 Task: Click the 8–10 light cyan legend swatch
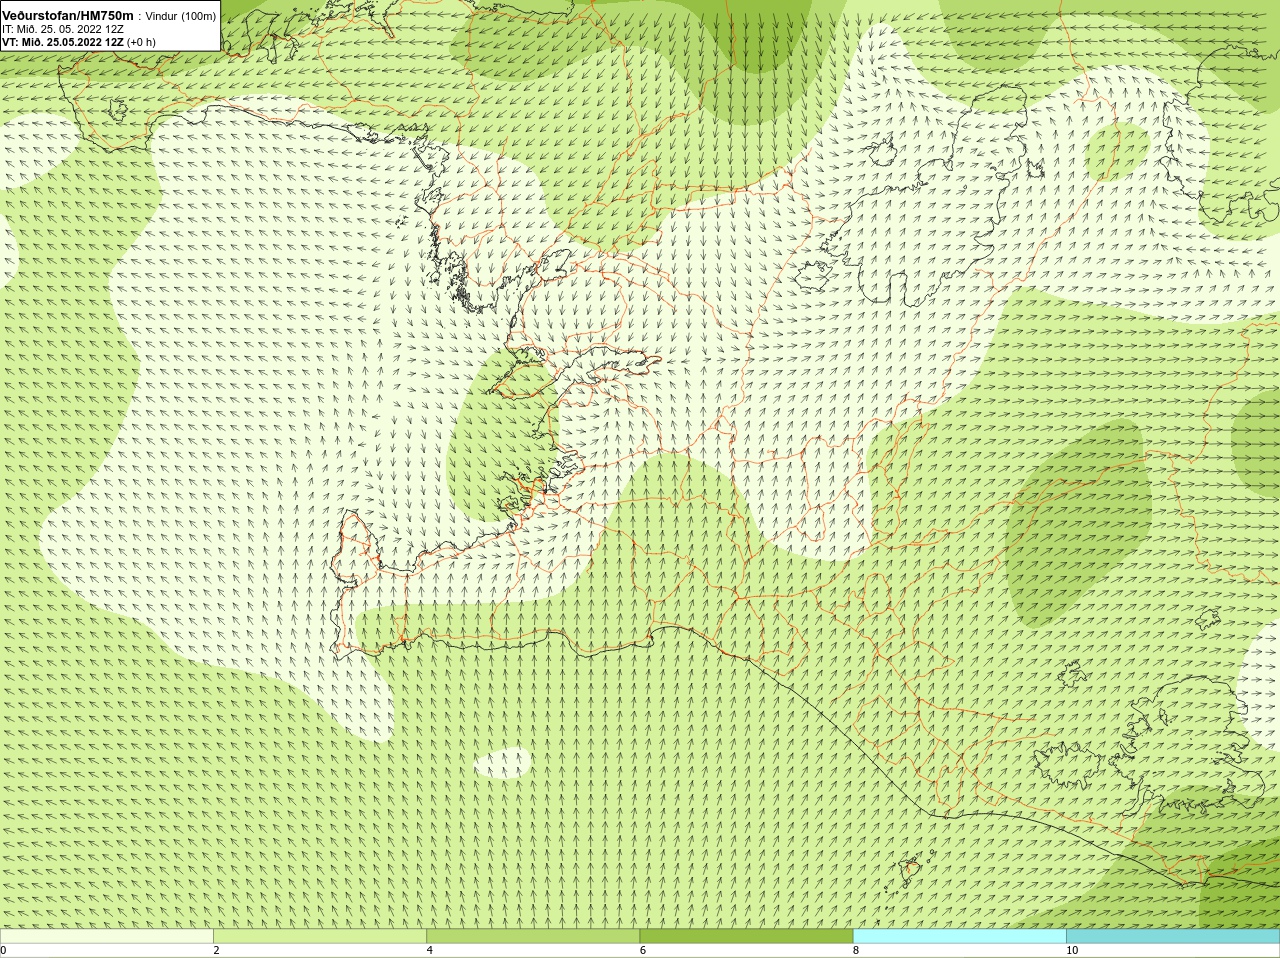(960, 936)
